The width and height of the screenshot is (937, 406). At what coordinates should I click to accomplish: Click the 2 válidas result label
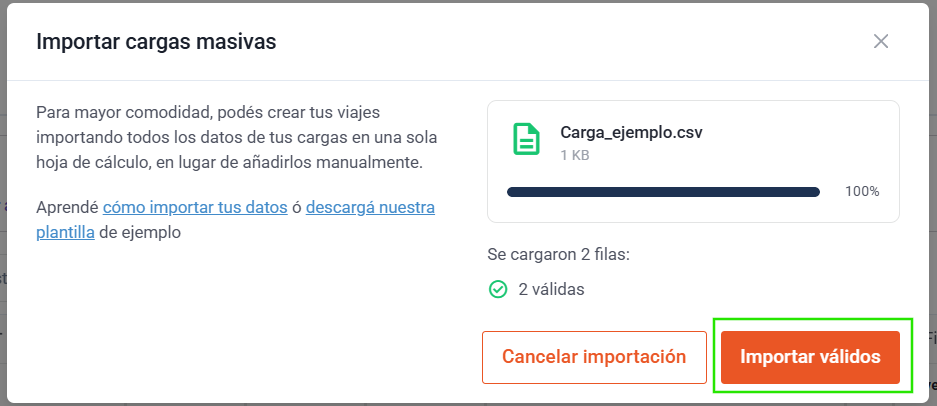tap(551, 289)
